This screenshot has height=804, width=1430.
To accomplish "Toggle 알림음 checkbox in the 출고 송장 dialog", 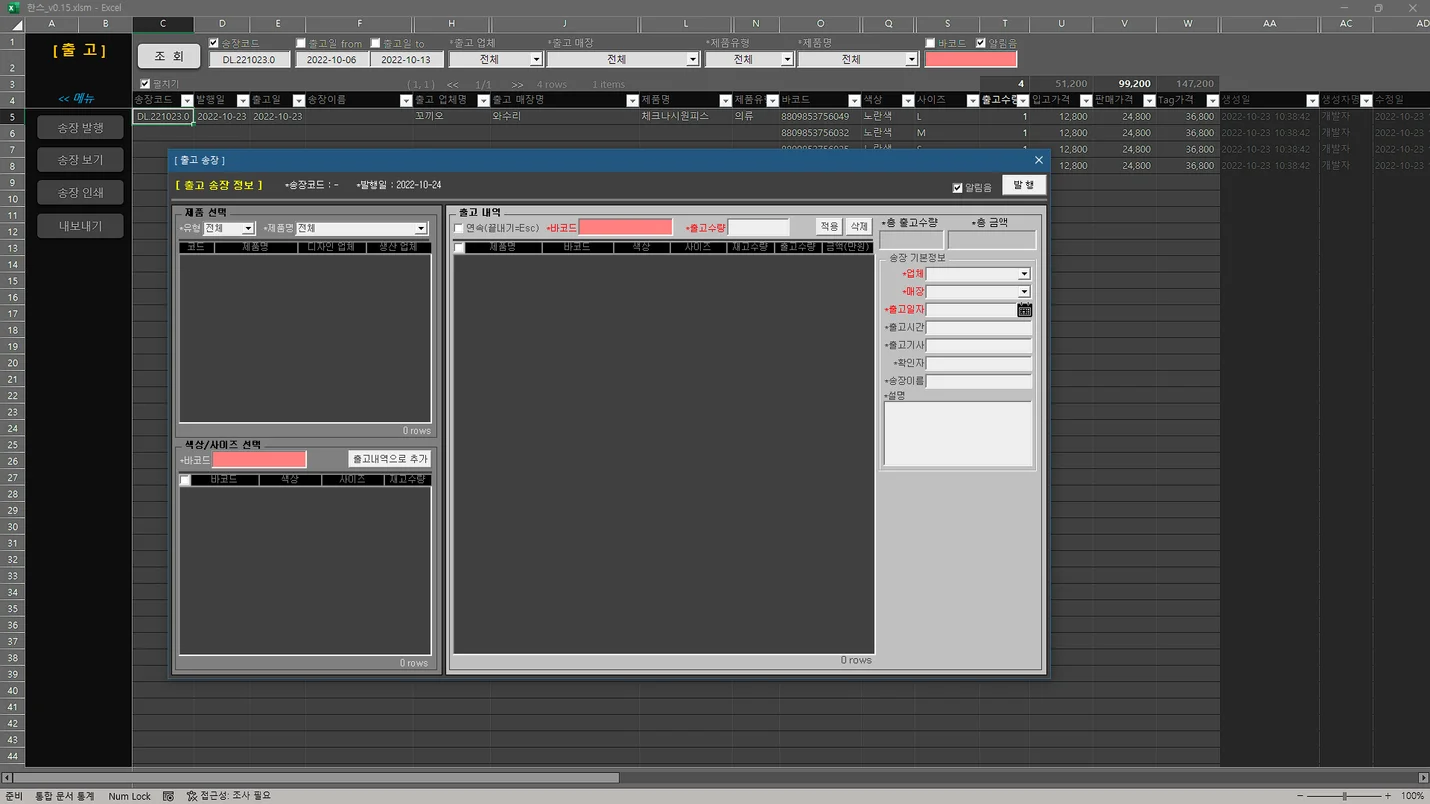I will tap(958, 188).
